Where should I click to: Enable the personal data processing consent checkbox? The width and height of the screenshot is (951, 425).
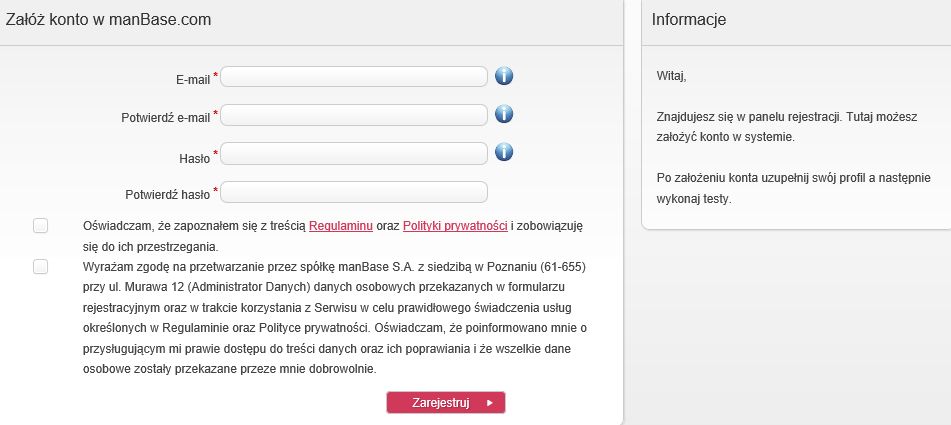click(x=41, y=266)
